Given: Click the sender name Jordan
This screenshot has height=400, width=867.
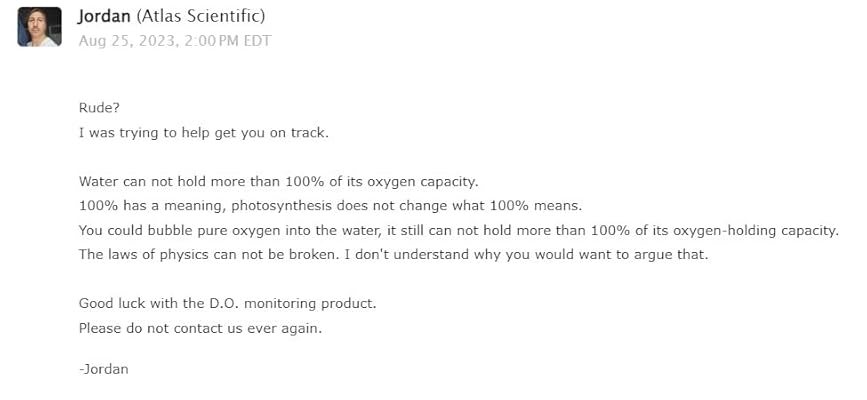Looking at the screenshot, I should (105, 17).
